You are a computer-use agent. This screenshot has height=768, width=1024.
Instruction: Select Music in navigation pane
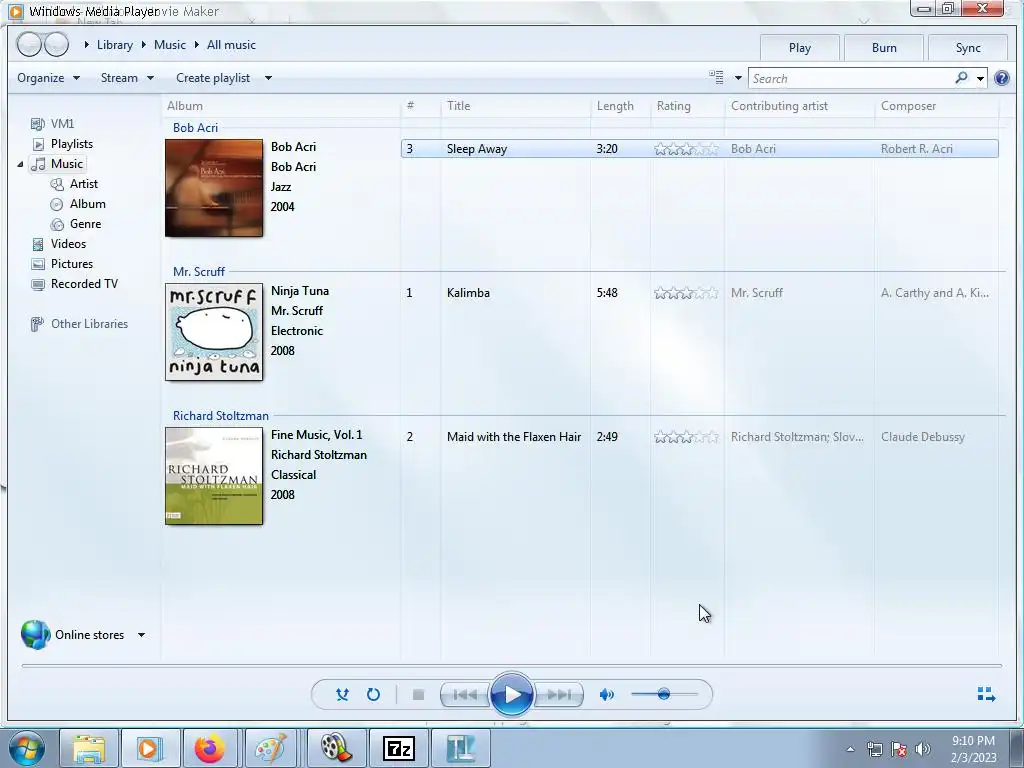57,164
